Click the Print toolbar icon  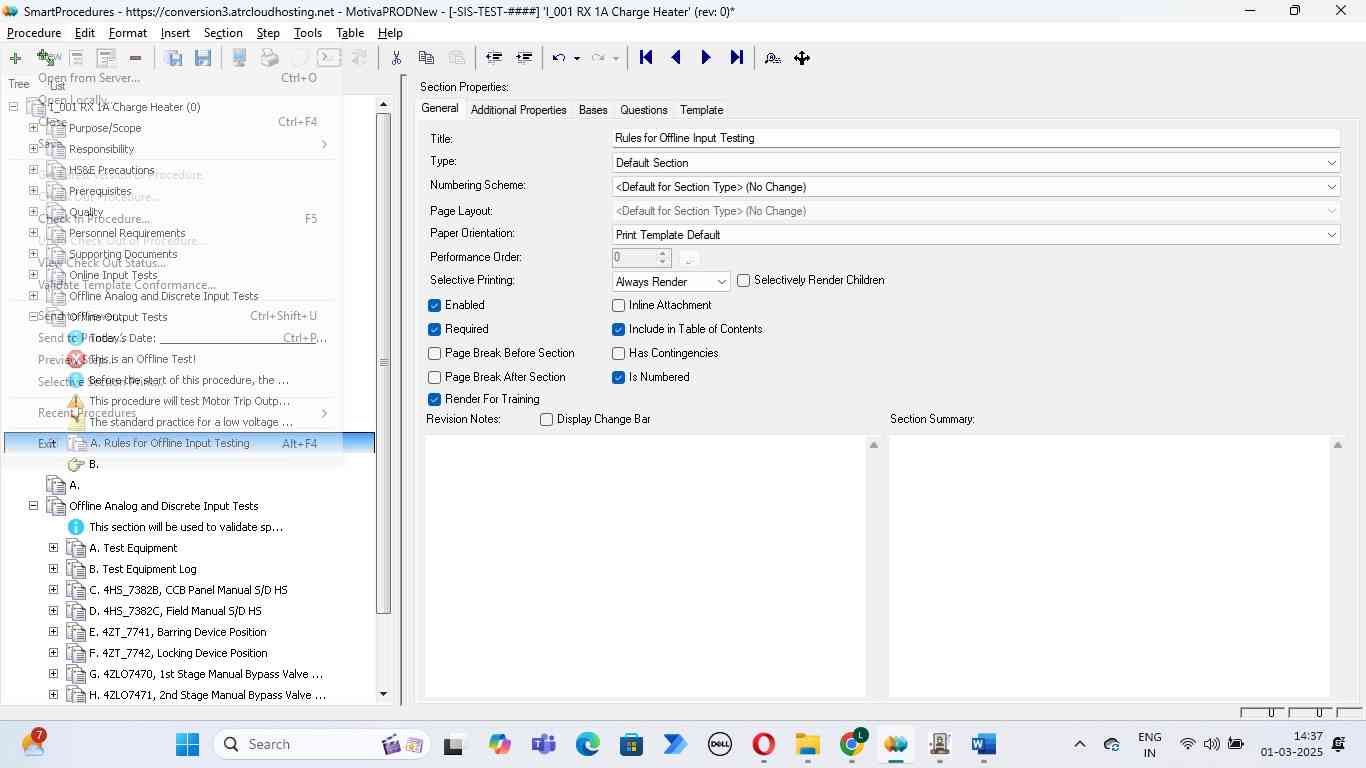[x=269, y=58]
